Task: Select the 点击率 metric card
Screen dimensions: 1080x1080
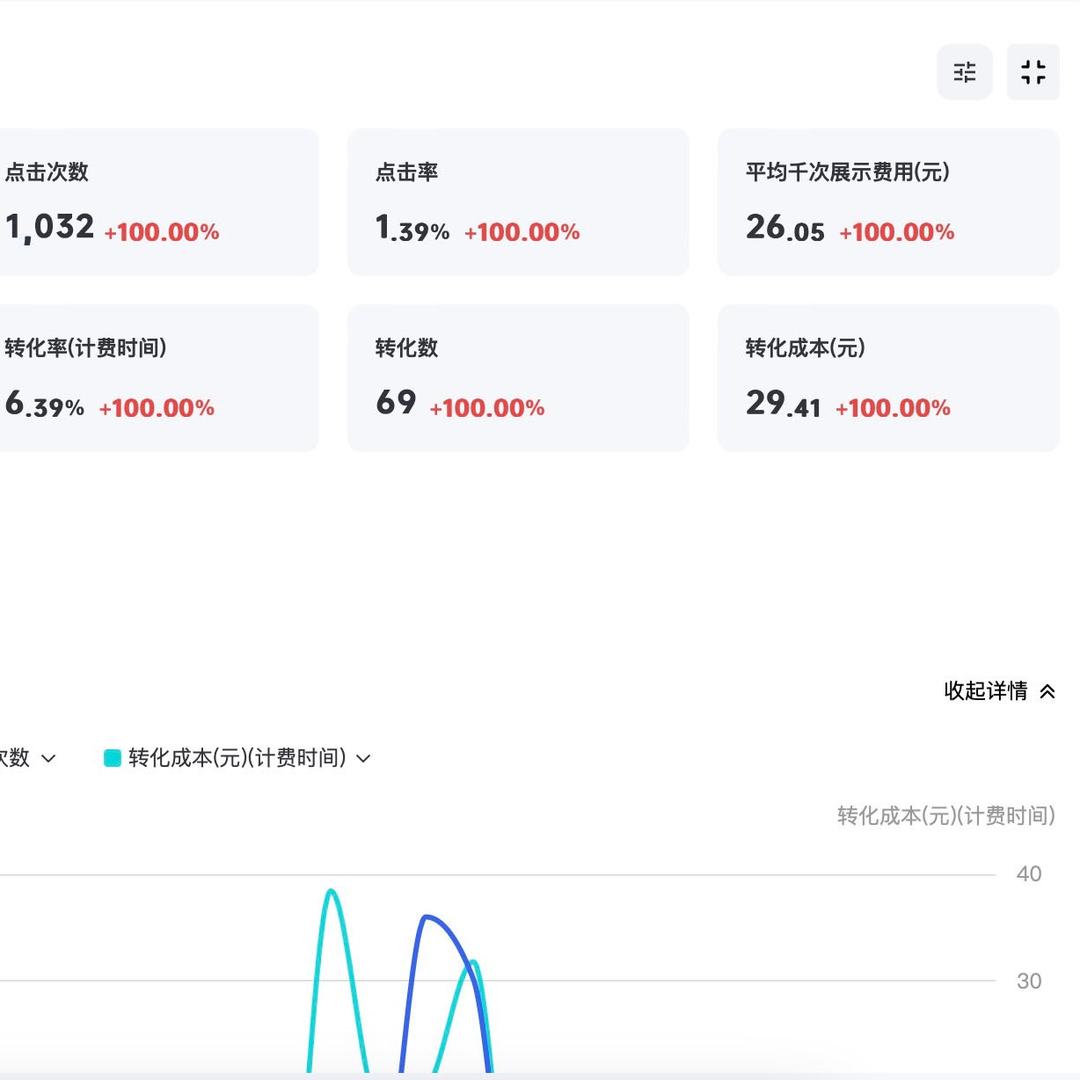Action: (x=518, y=202)
